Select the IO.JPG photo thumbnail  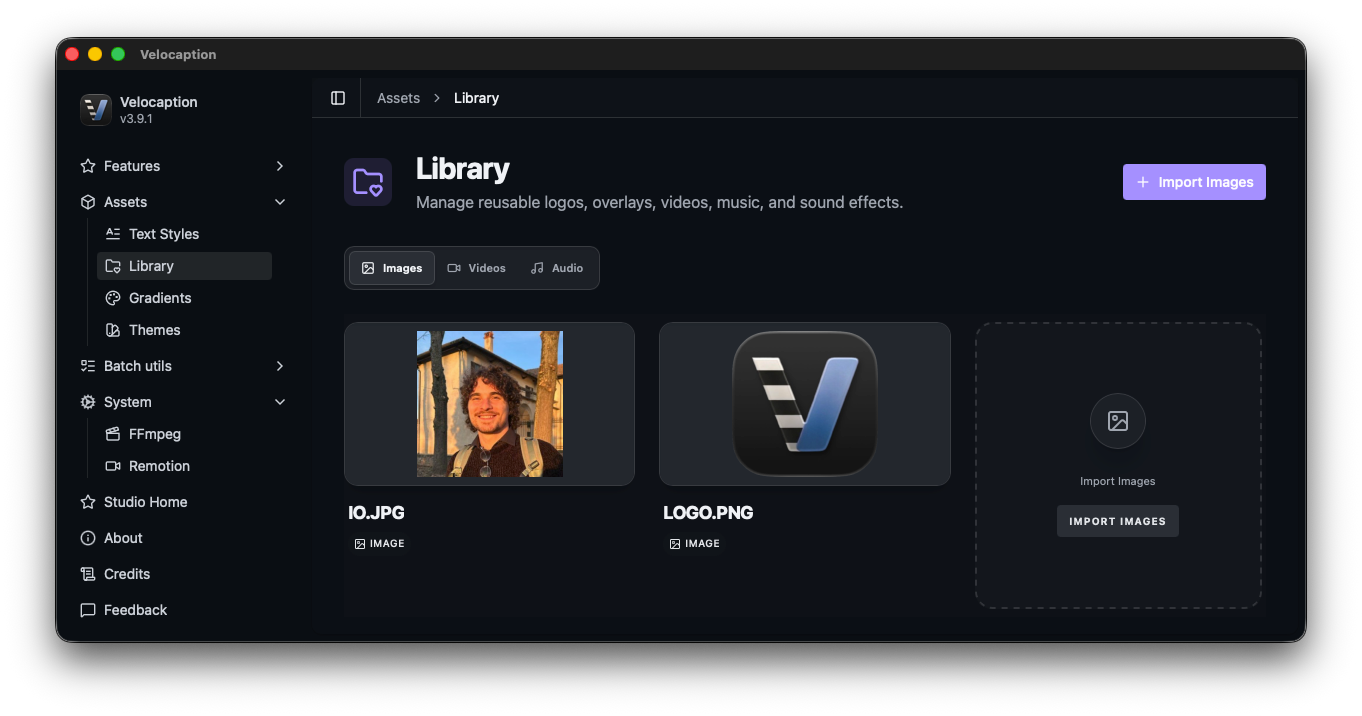(x=490, y=404)
